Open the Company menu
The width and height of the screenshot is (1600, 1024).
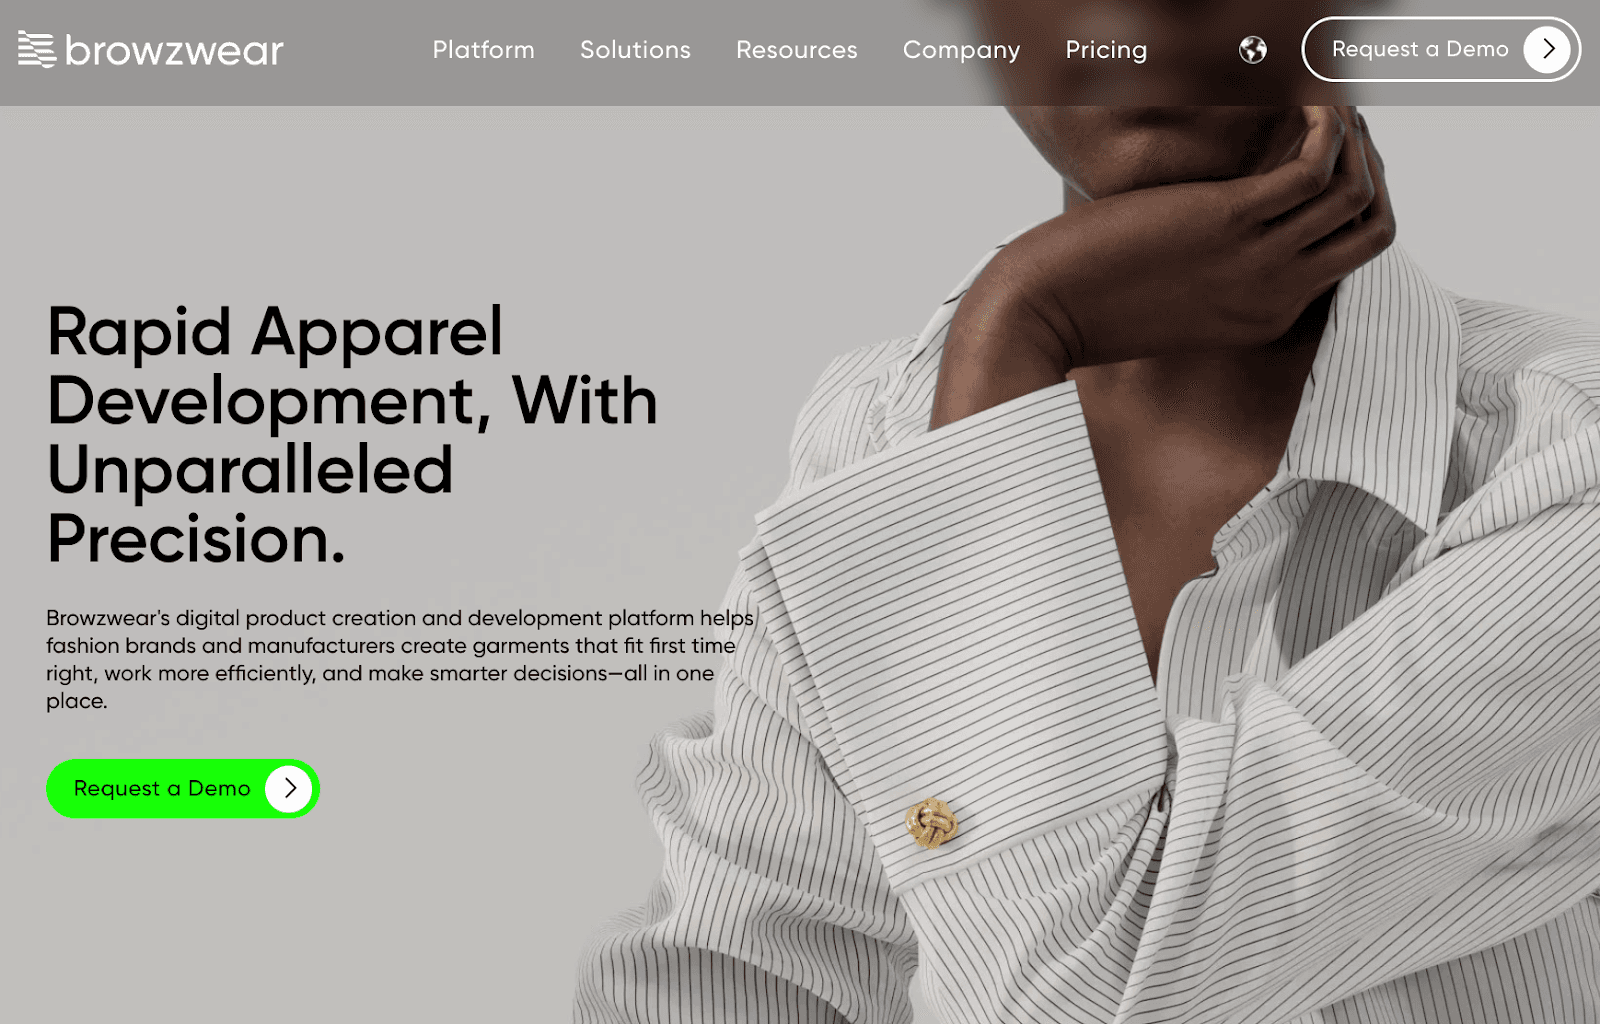coord(961,50)
